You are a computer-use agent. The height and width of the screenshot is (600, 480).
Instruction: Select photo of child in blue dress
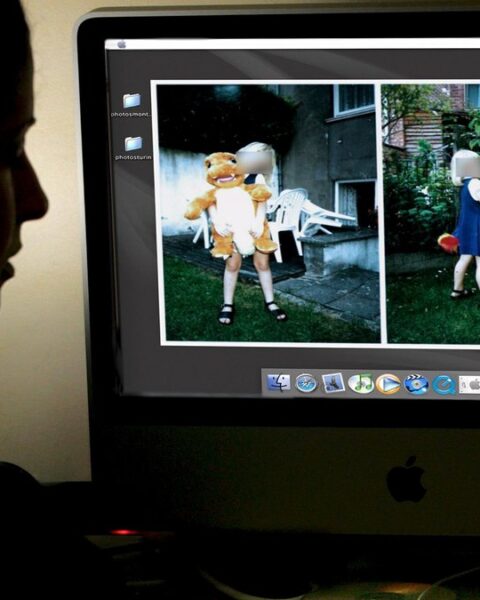[x=433, y=214]
